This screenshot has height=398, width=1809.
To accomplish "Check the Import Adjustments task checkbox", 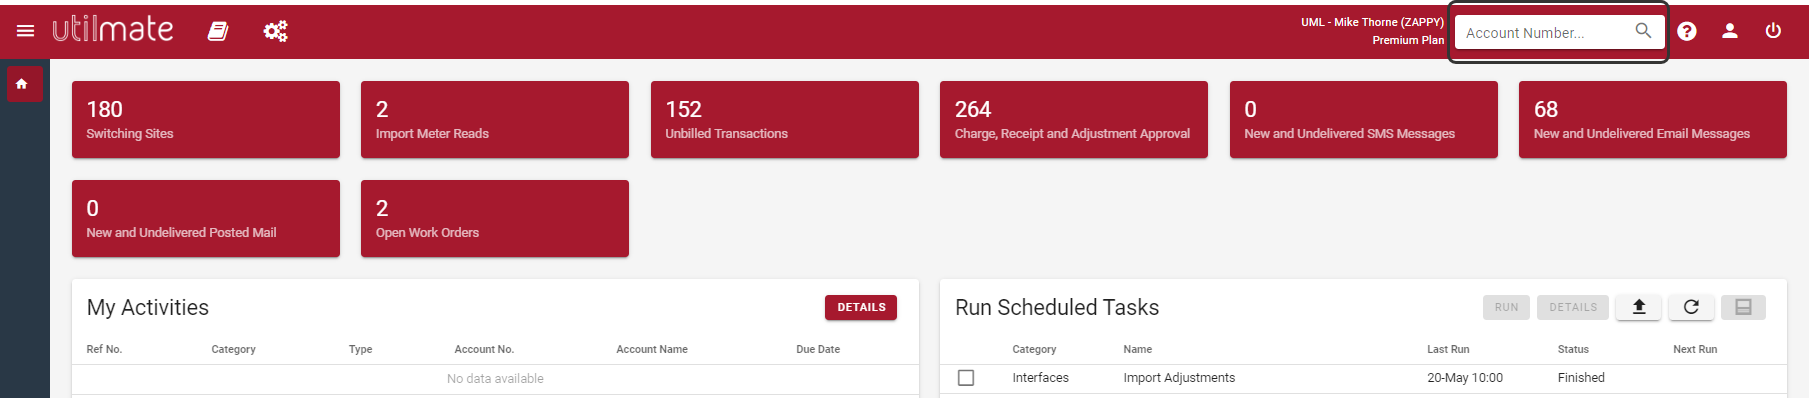I will [x=966, y=378].
